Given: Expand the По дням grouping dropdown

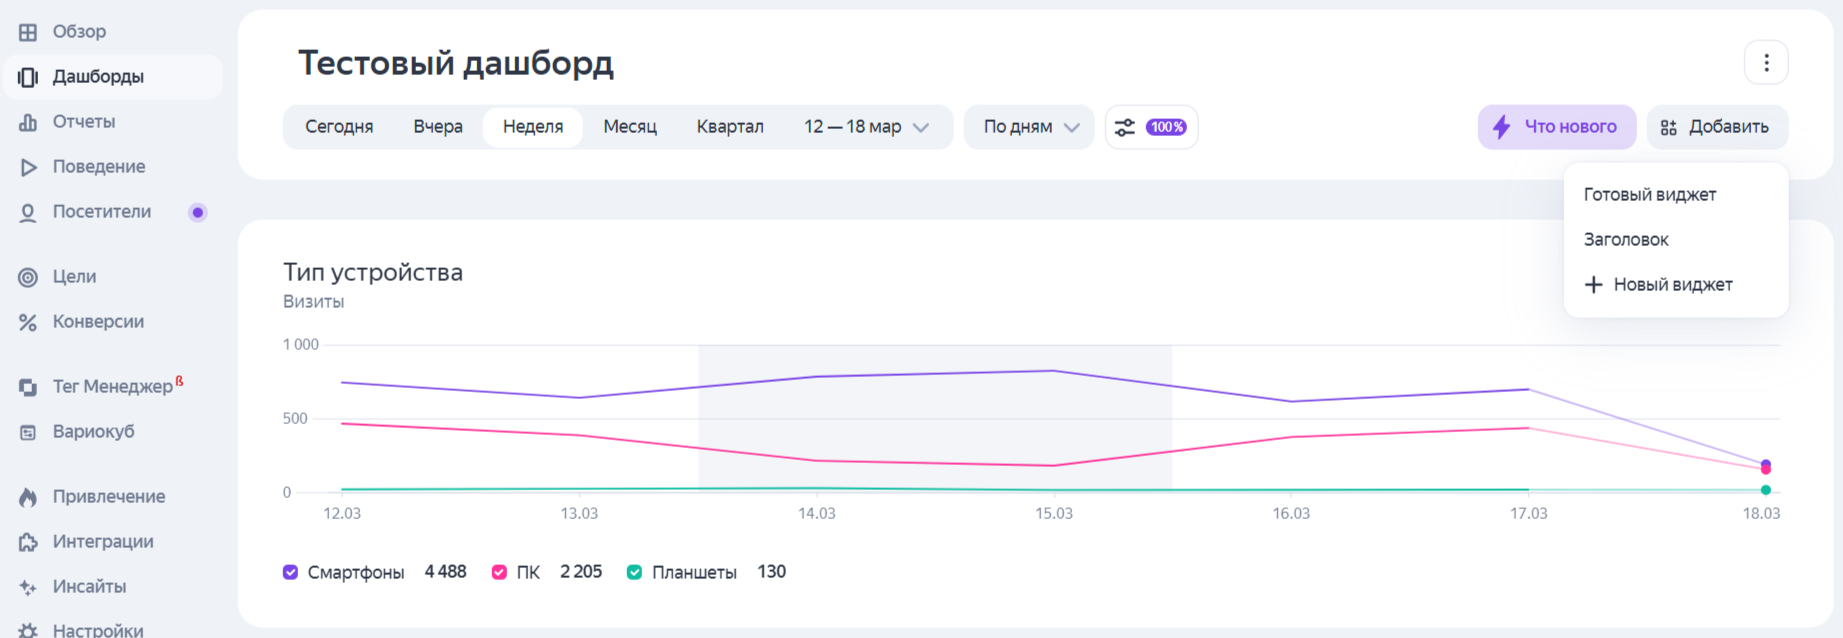Looking at the screenshot, I should coord(1030,127).
